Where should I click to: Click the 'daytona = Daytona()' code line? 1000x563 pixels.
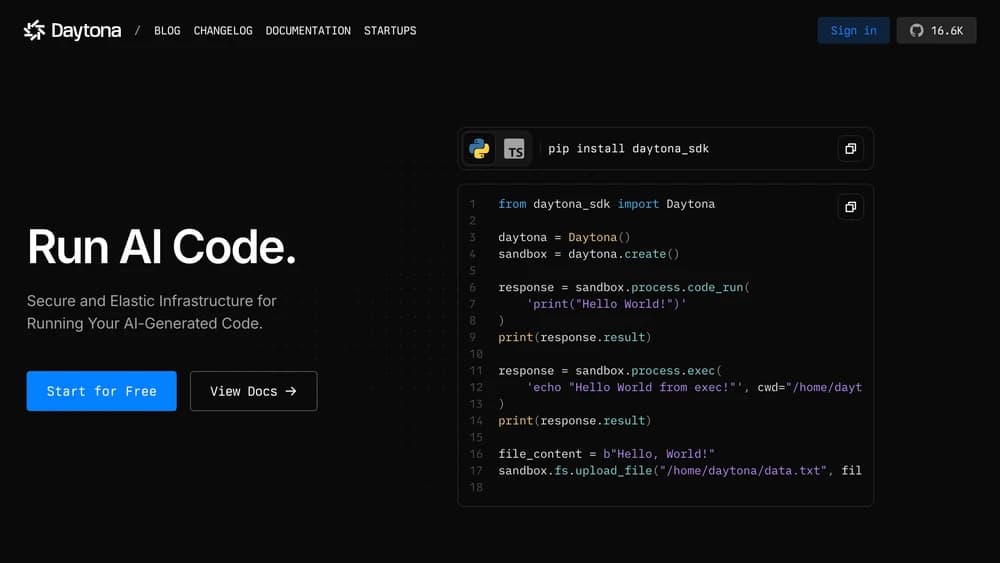(x=564, y=237)
